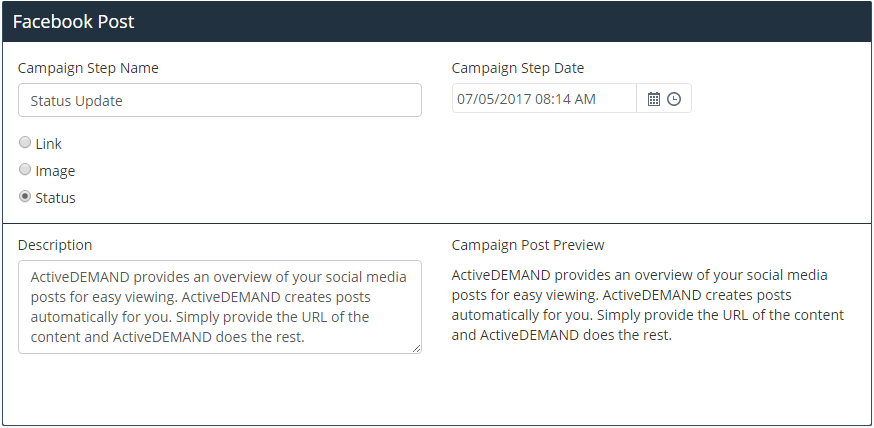Click the Campaign Post Preview heading
The width and height of the screenshot is (874, 428).
[528, 245]
